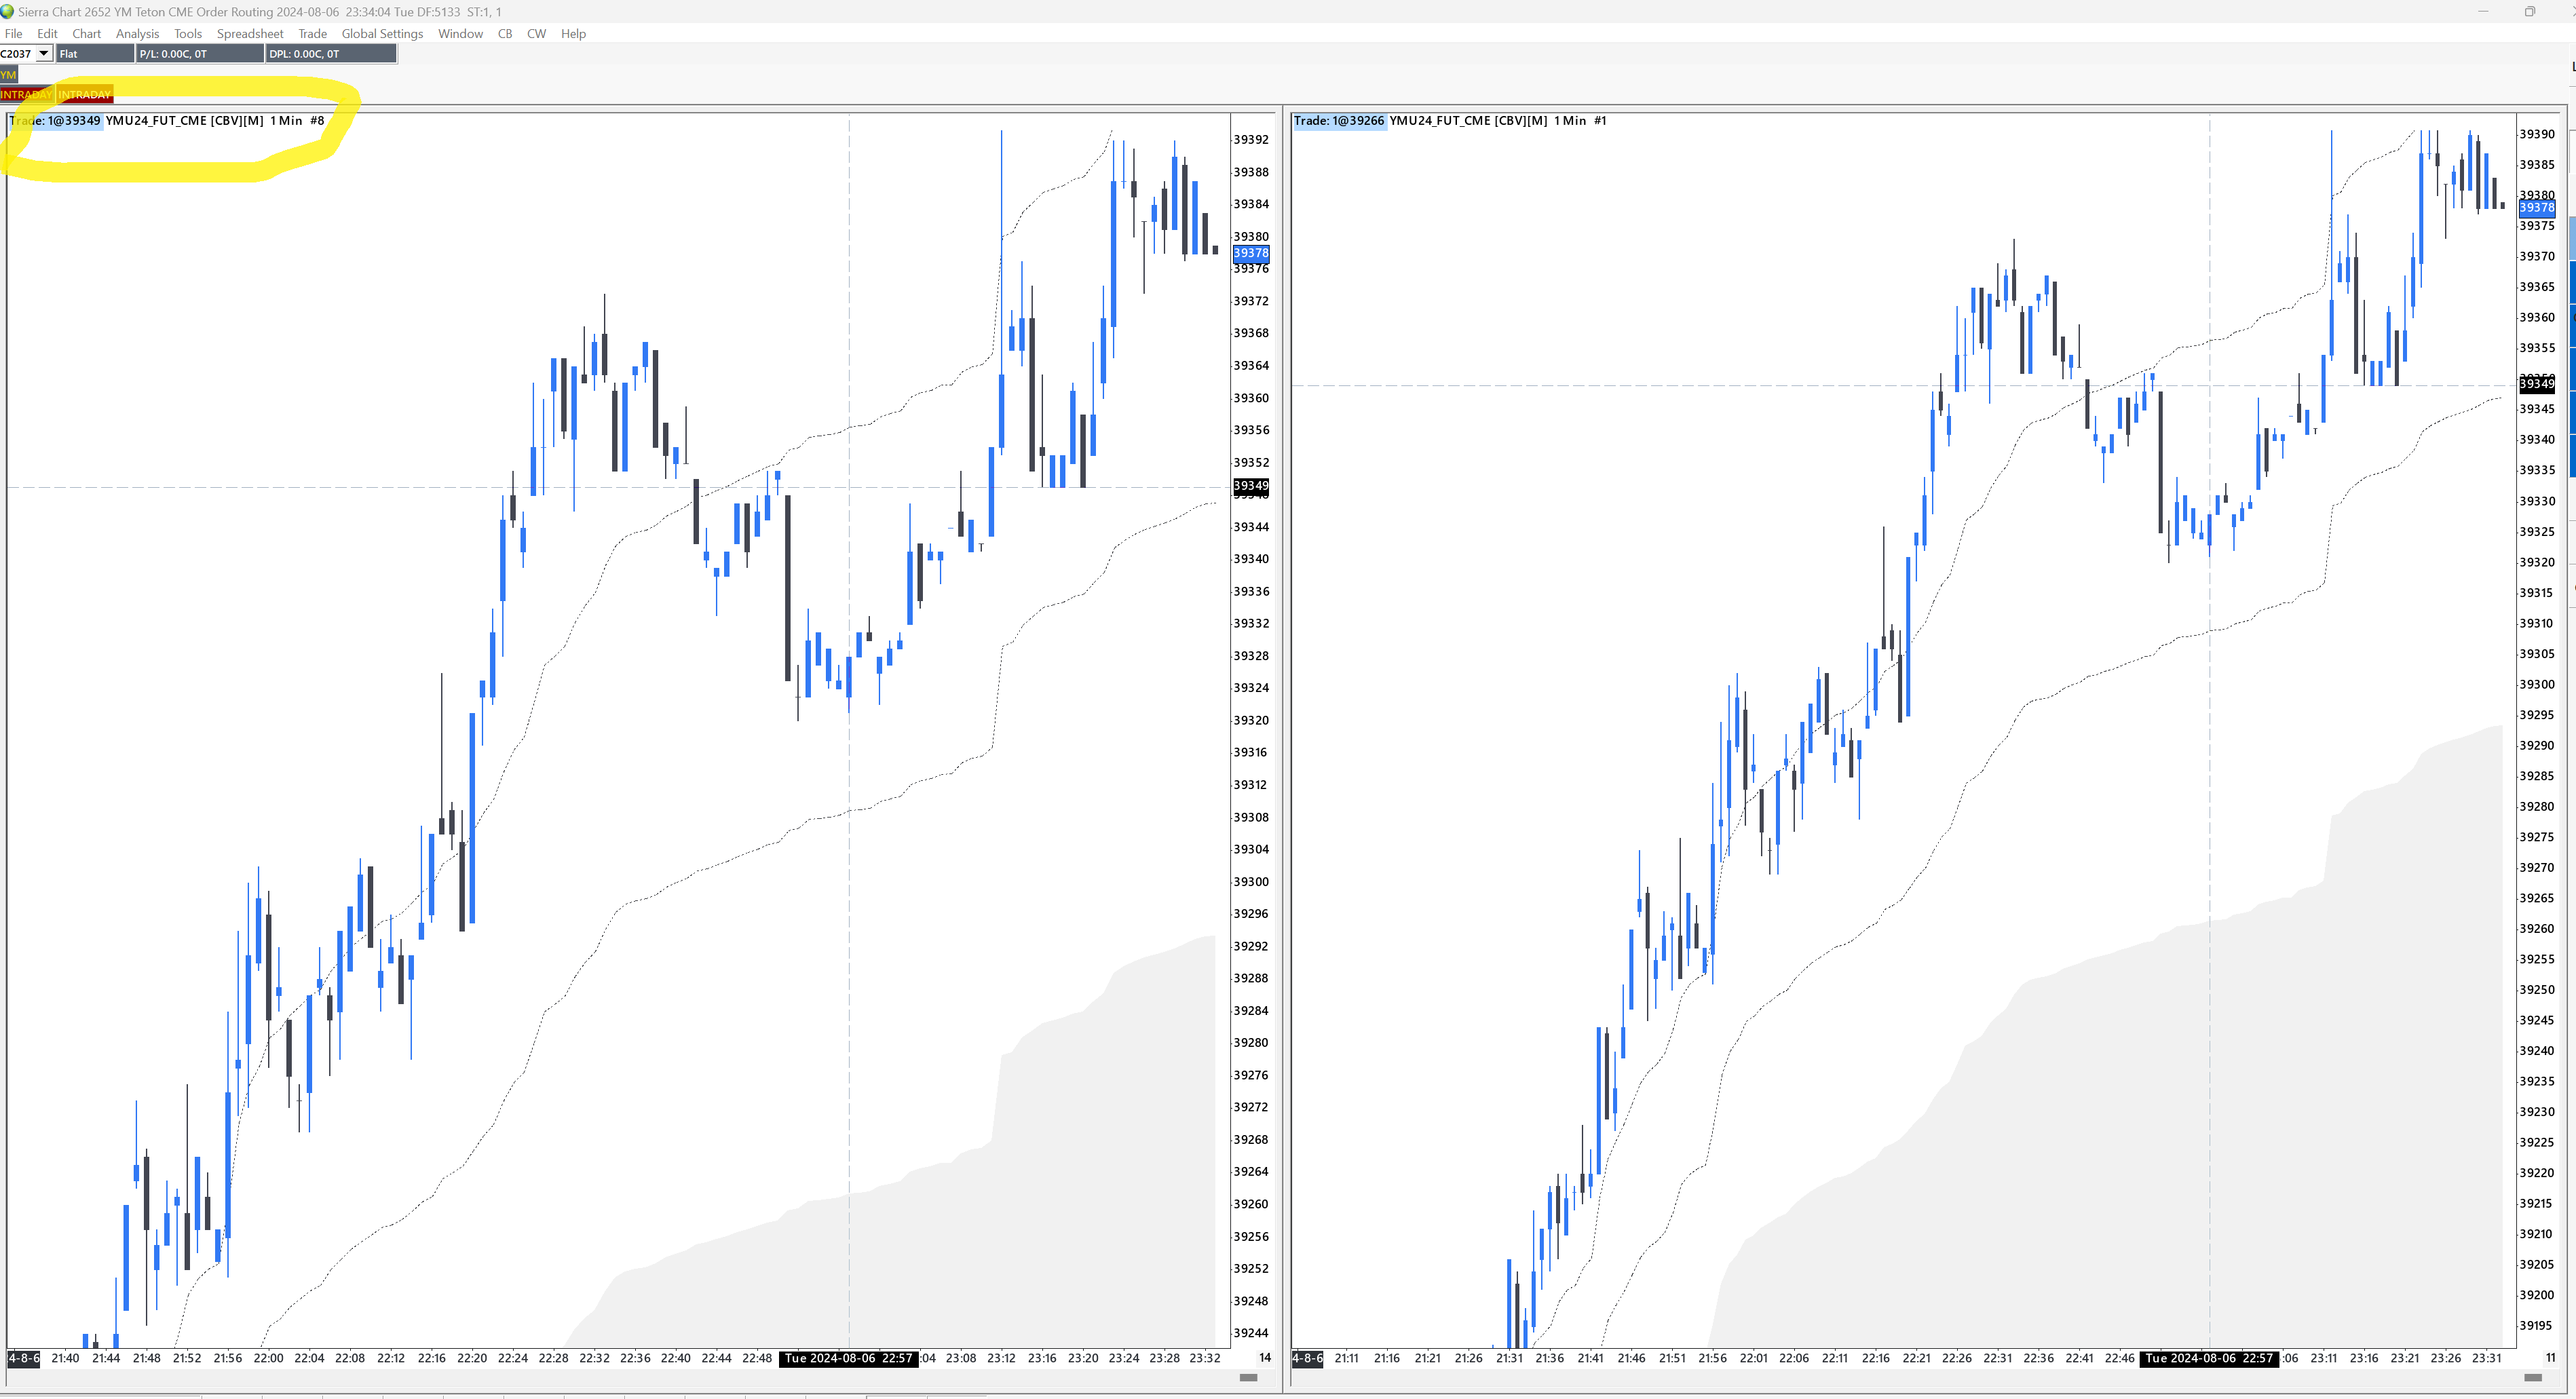Click the bar spacing value 14 under chart #8
This screenshot has height=1399, width=2576.
coord(1264,1358)
